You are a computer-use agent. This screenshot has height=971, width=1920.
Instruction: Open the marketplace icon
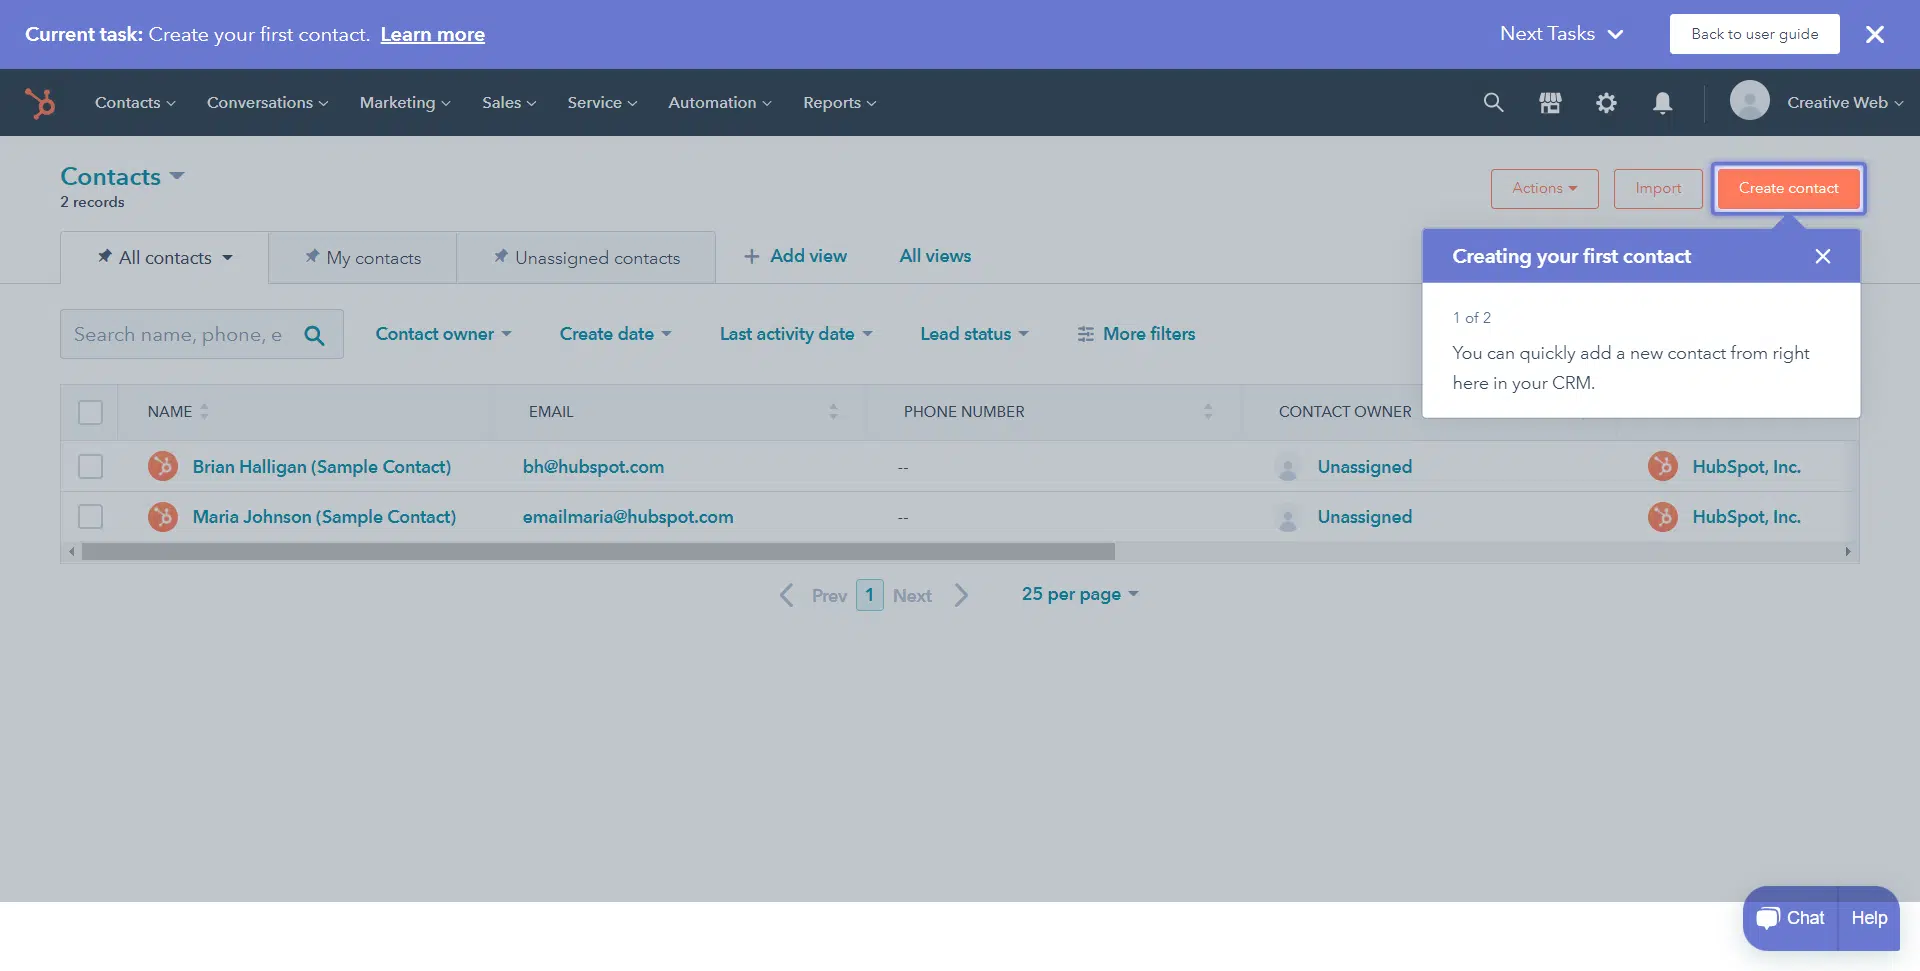[1550, 102]
